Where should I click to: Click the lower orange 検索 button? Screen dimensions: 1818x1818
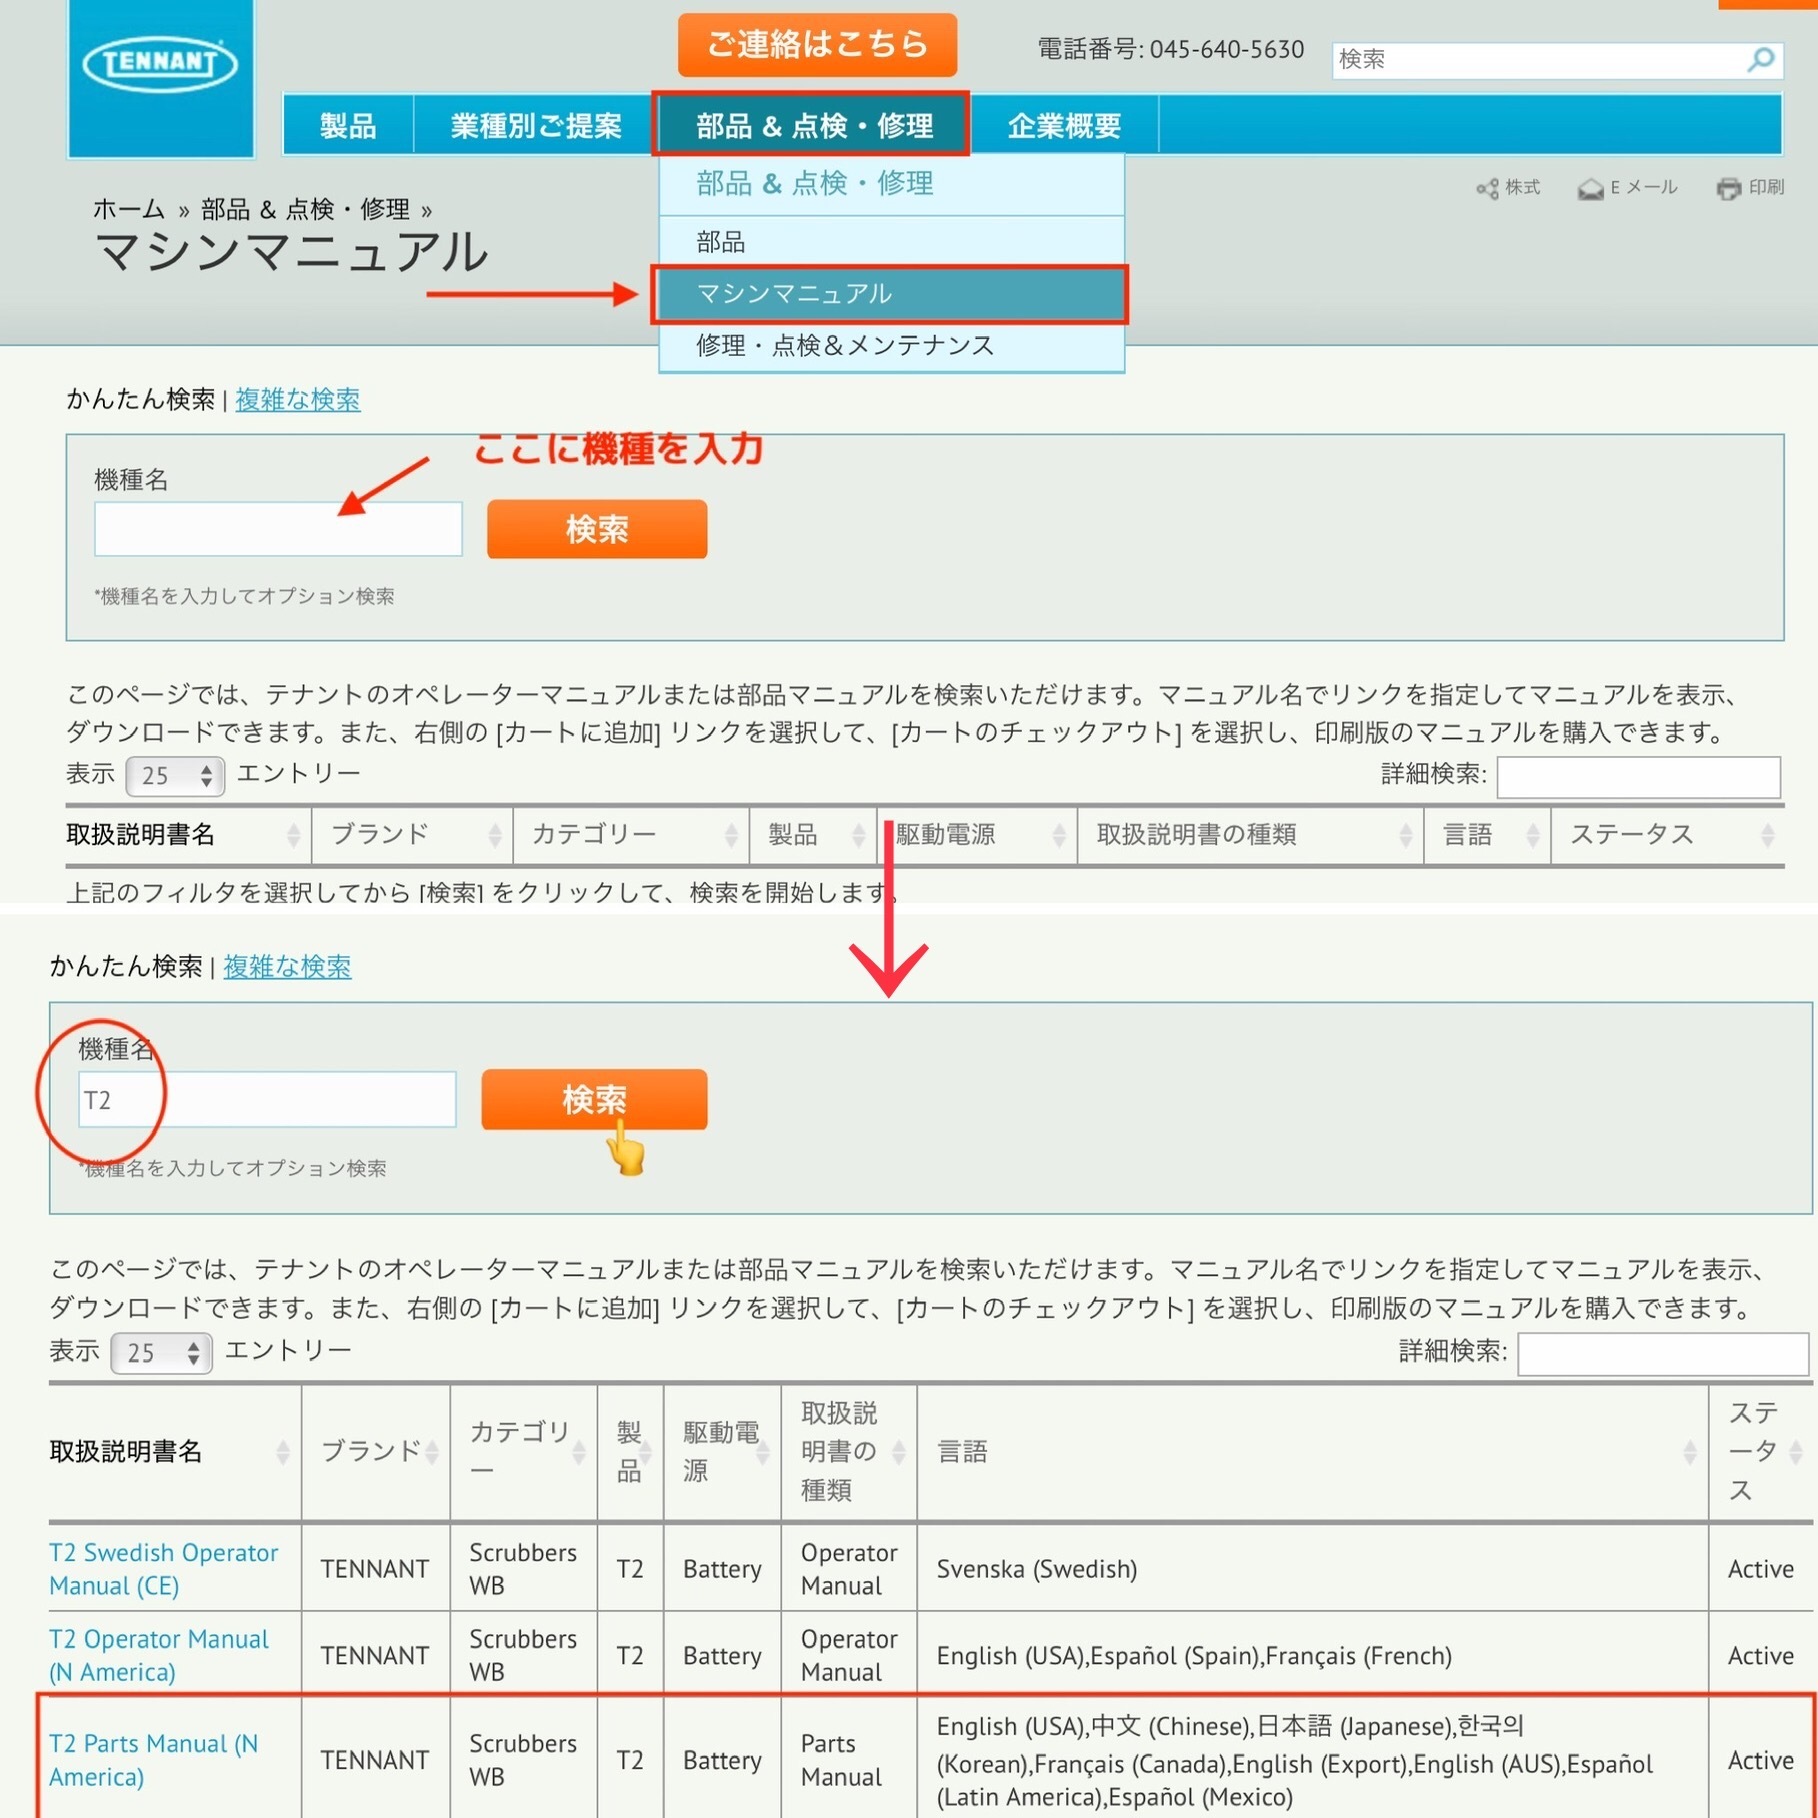(594, 1100)
